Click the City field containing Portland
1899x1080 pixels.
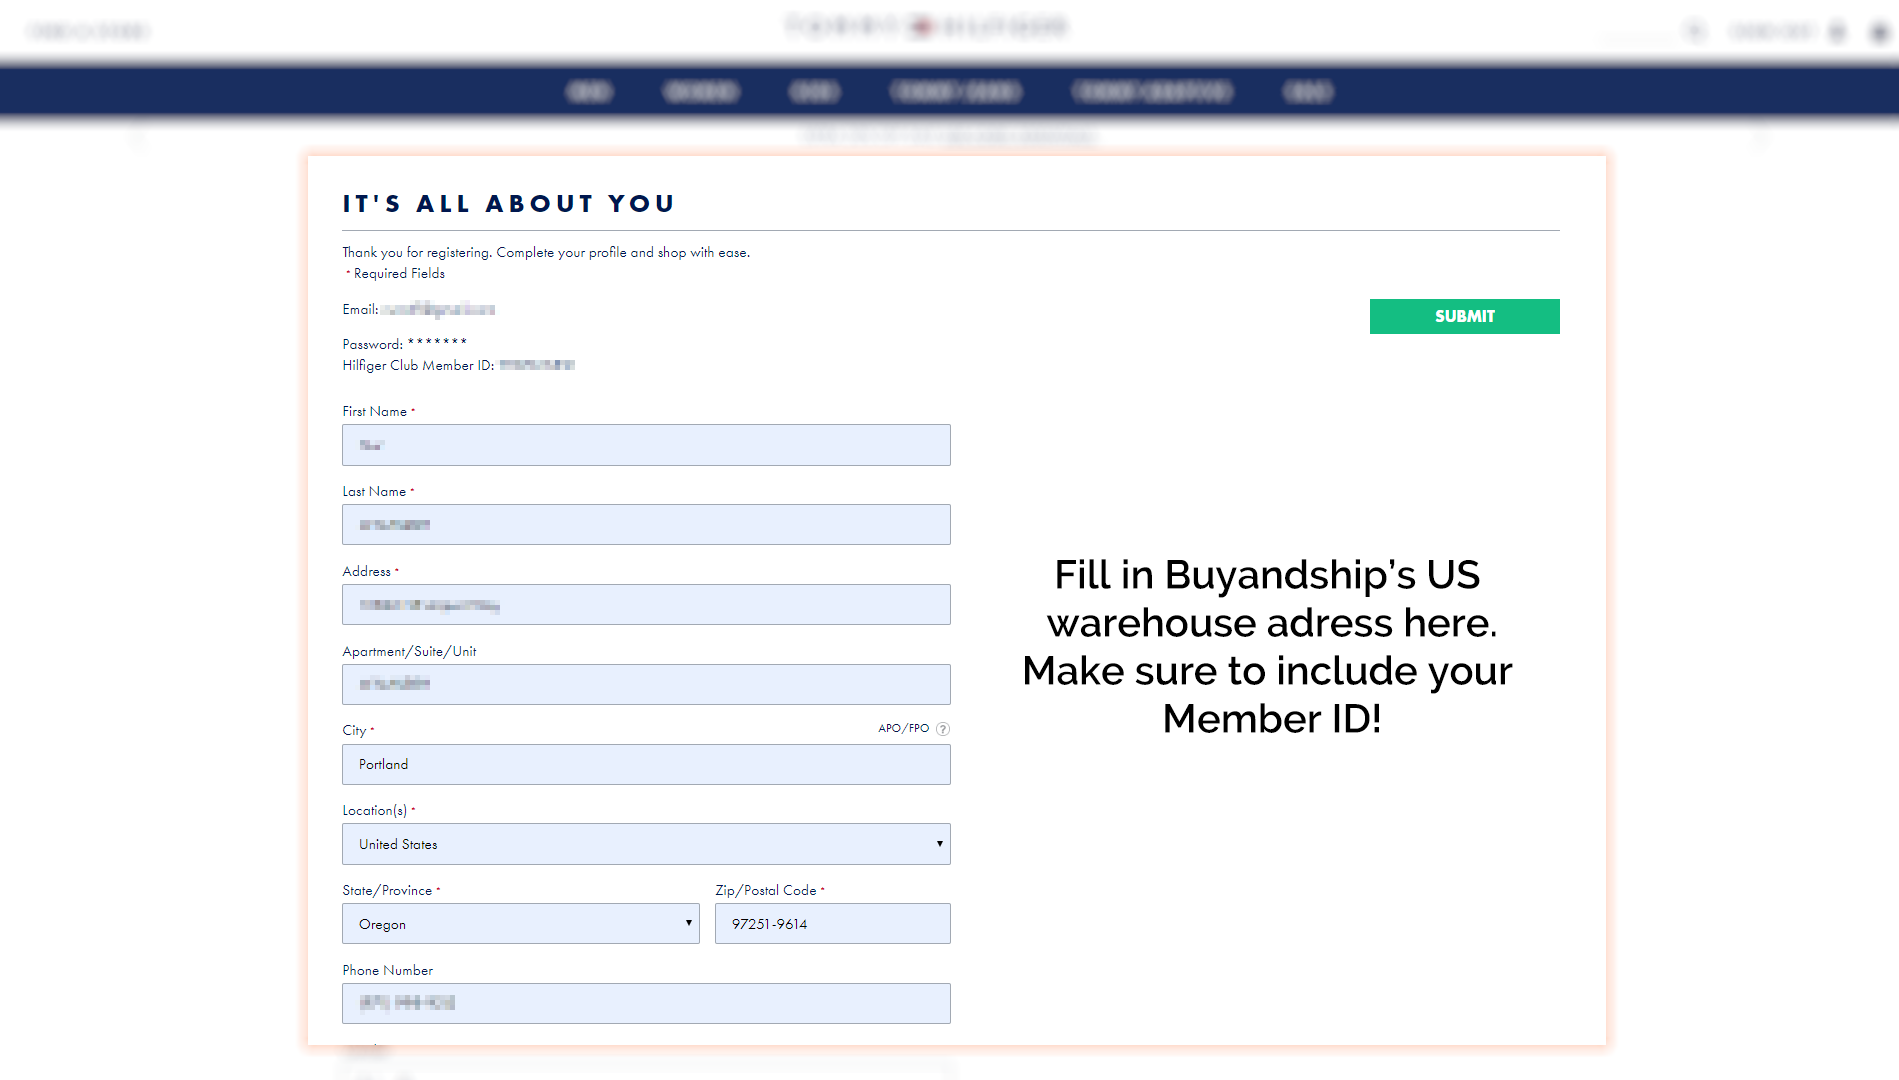tap(646, 764)
